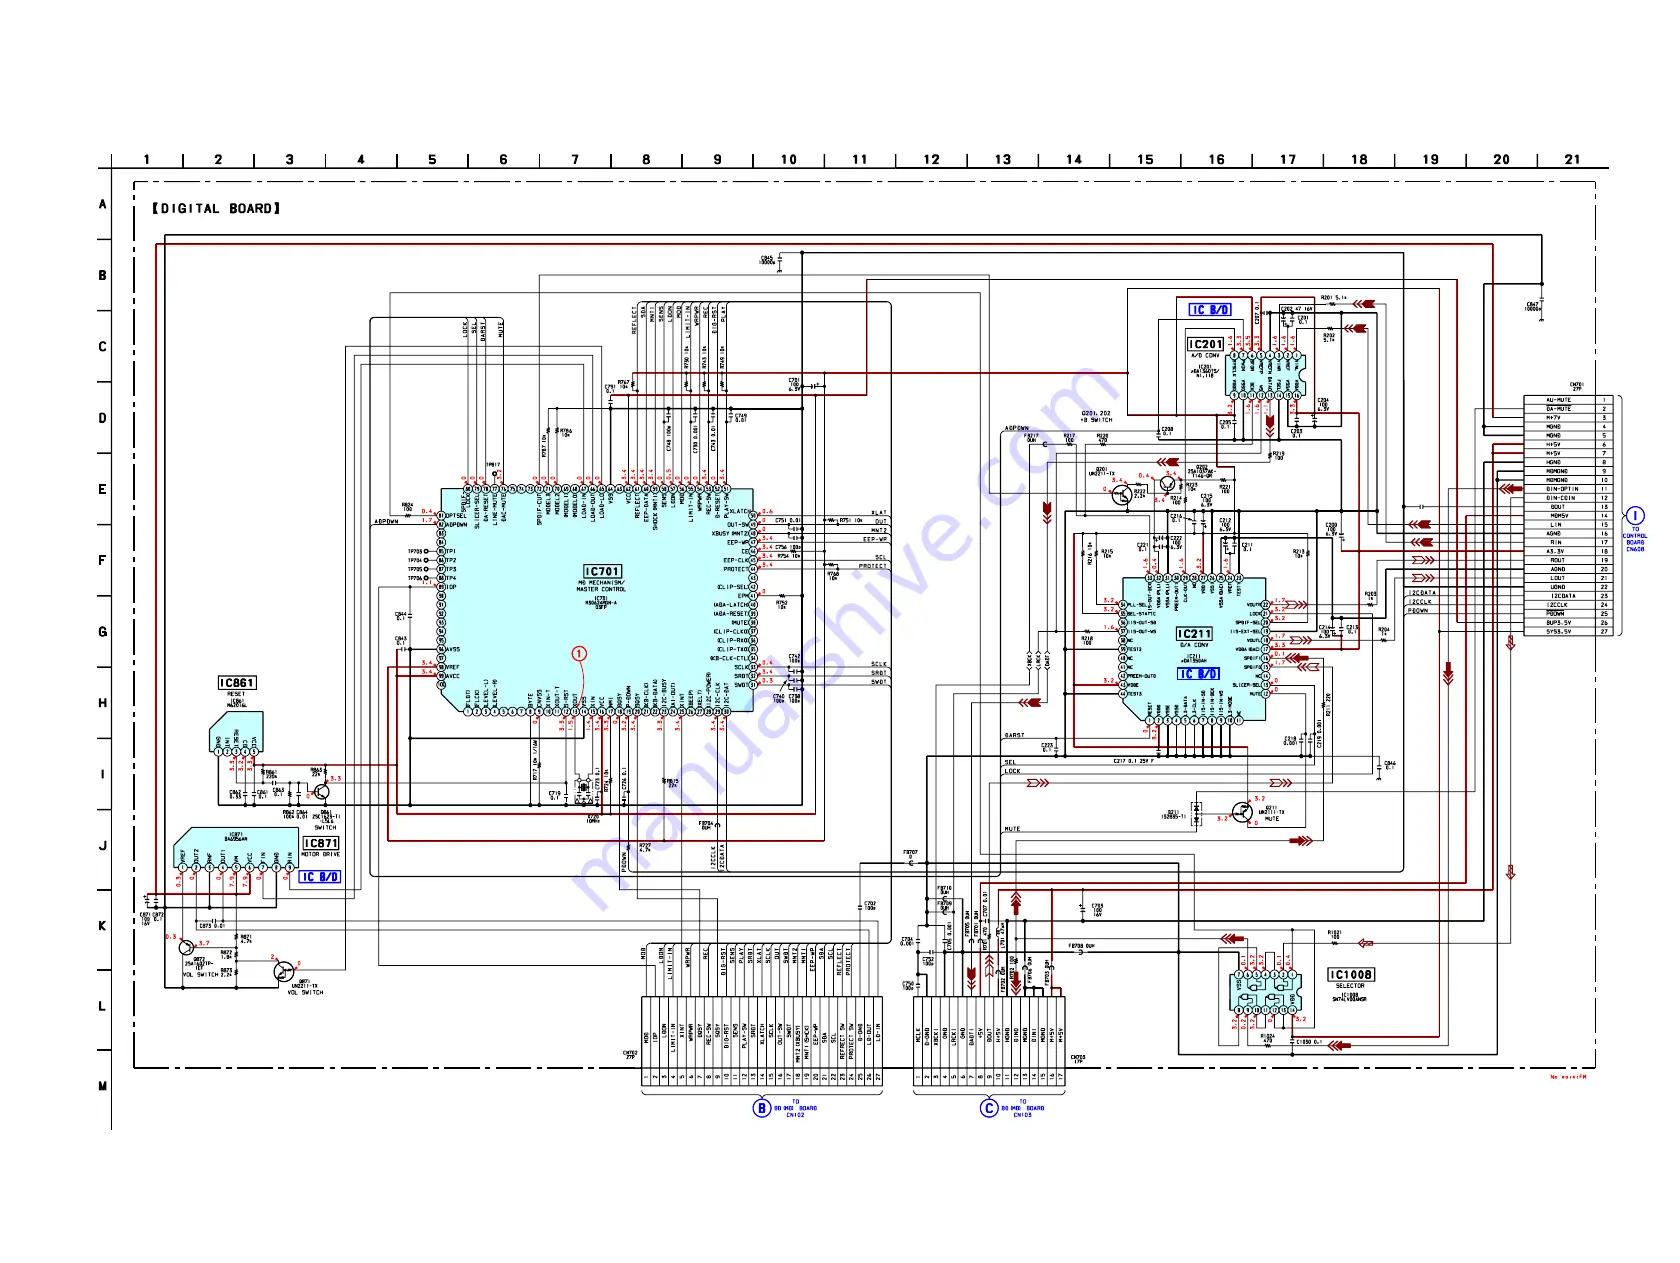Select the Q201 transistor symbol
Image resolution: width=1680 pixels, height=1263 pixels.
coord(1121,494)
